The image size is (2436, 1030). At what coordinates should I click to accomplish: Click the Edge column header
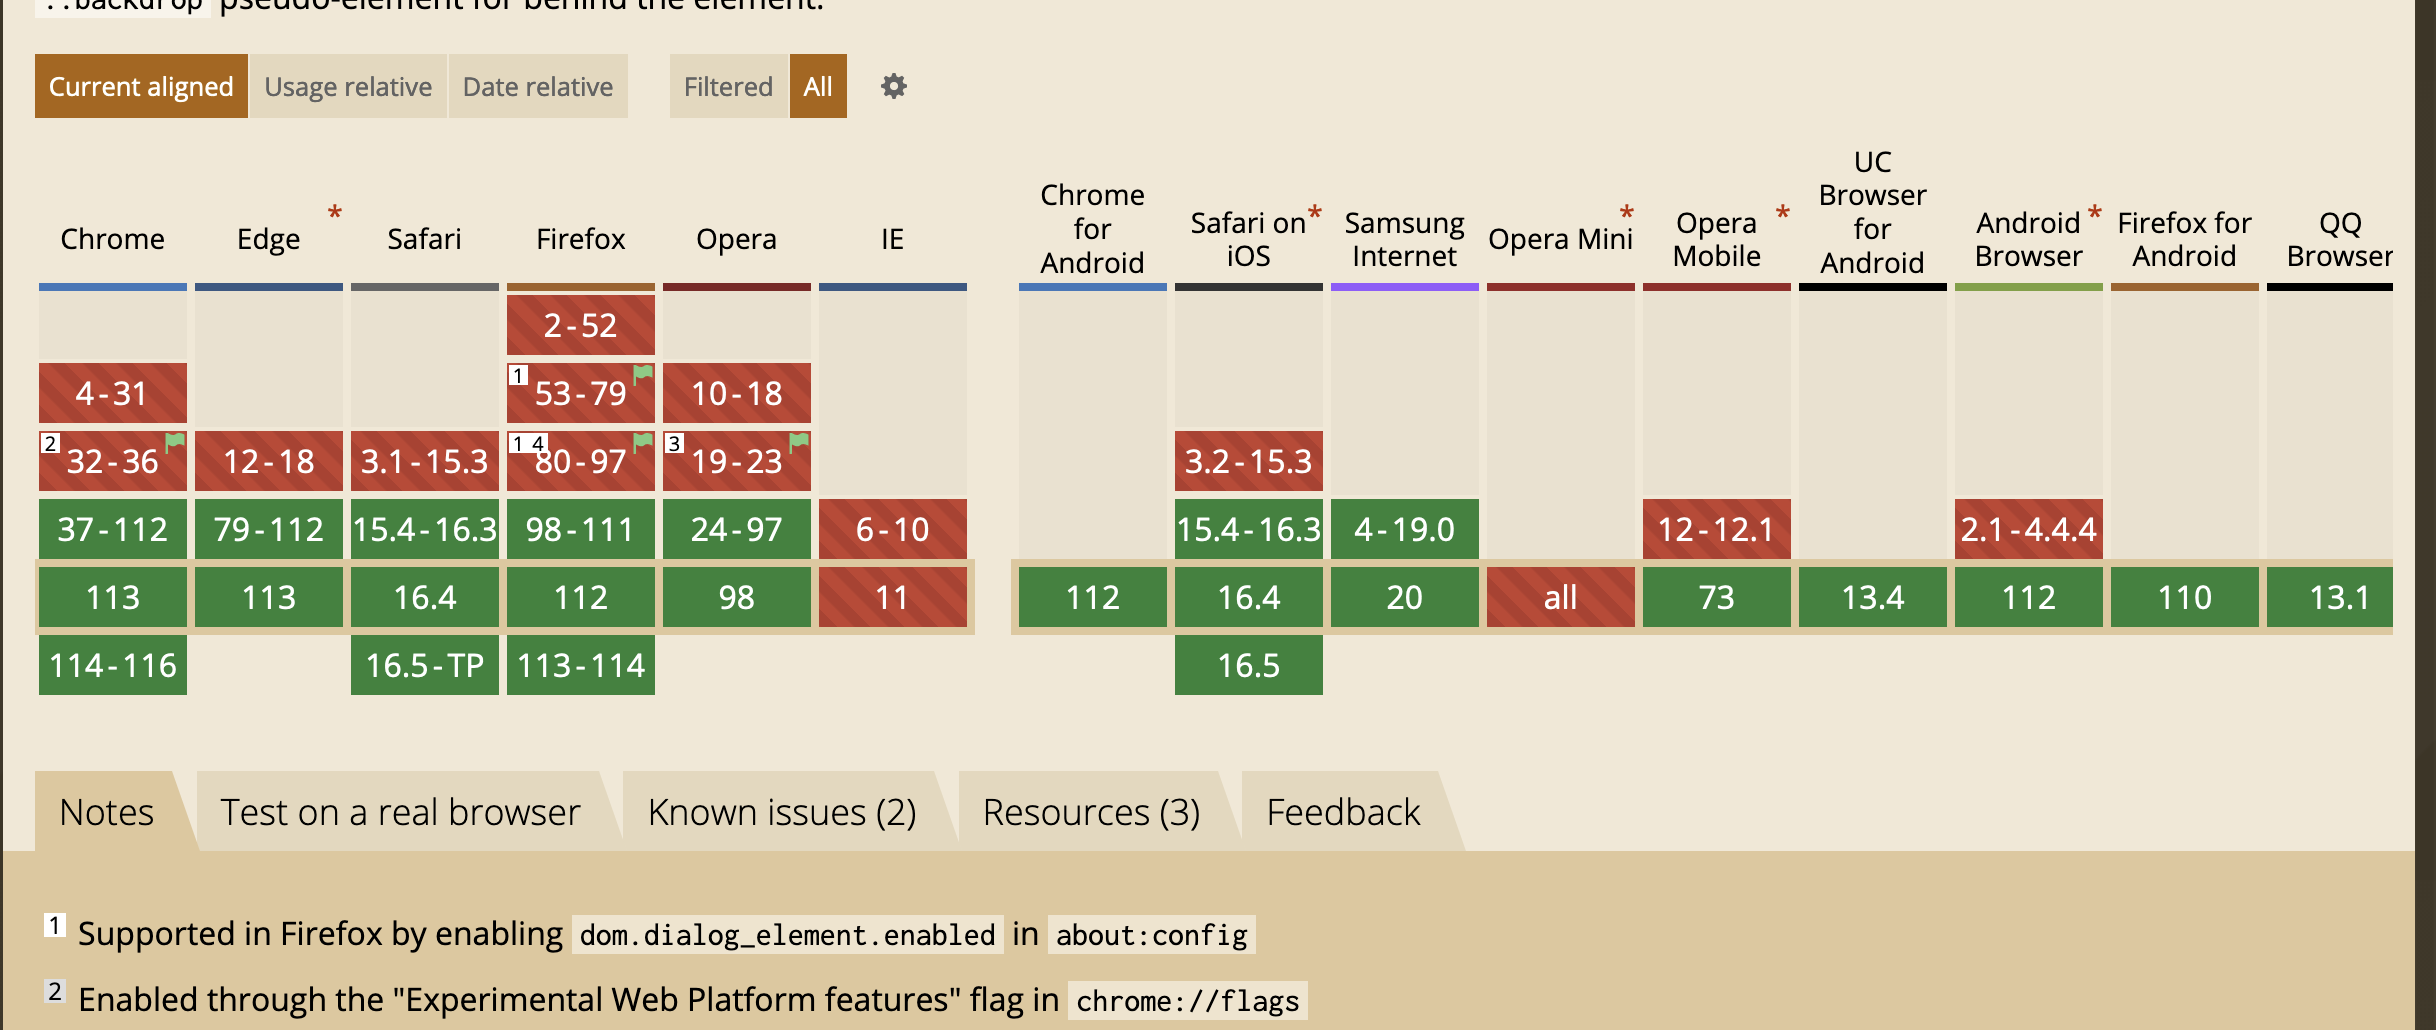tap(268, 239)
